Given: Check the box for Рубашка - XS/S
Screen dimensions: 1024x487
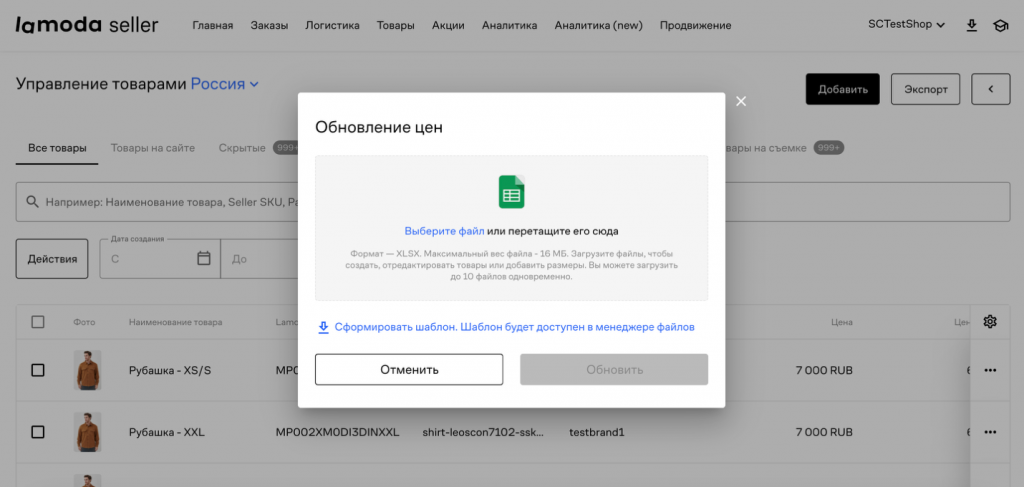Looking at the screenshot, I should [38, 370].
